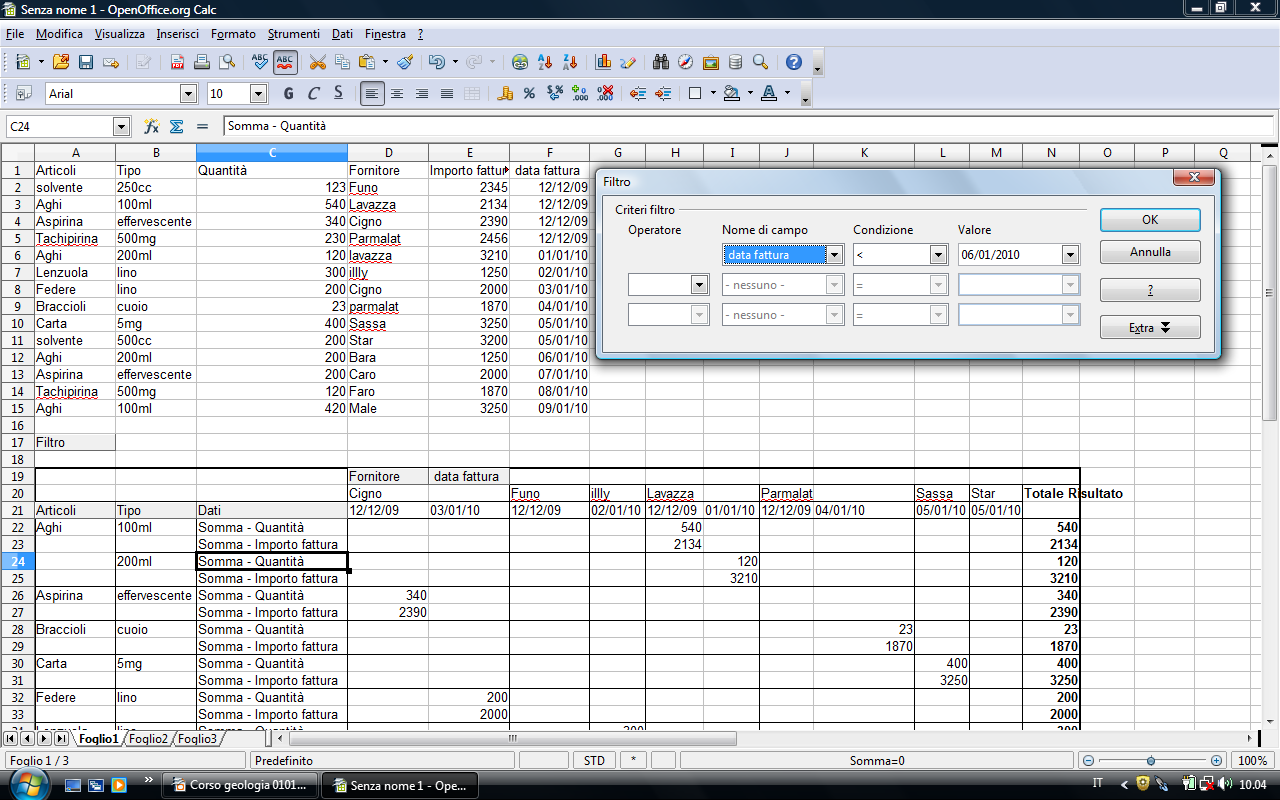
Task: Open the 'data fattura' field name dropdown
Action: (835, 255)
